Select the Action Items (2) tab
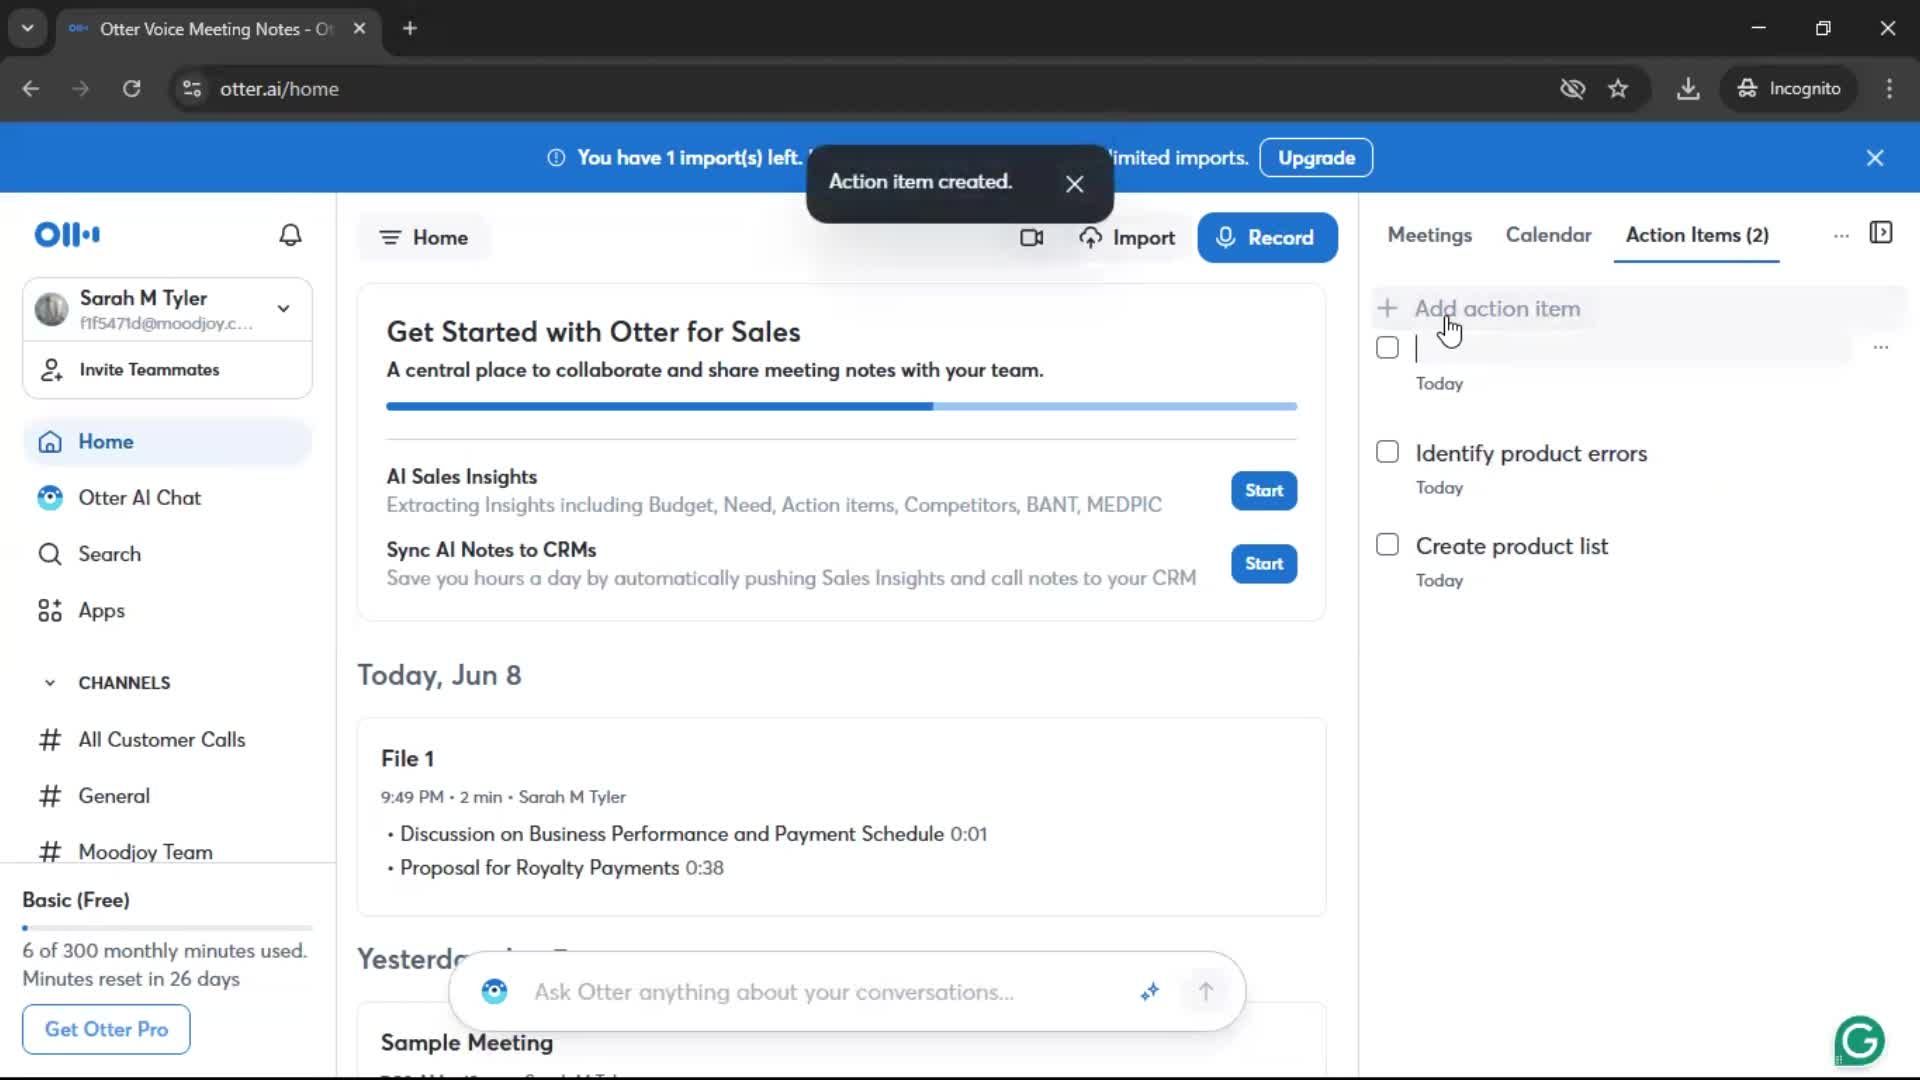The width and height of the screenshot is (1920, 1080). (x=1696, y=235)
